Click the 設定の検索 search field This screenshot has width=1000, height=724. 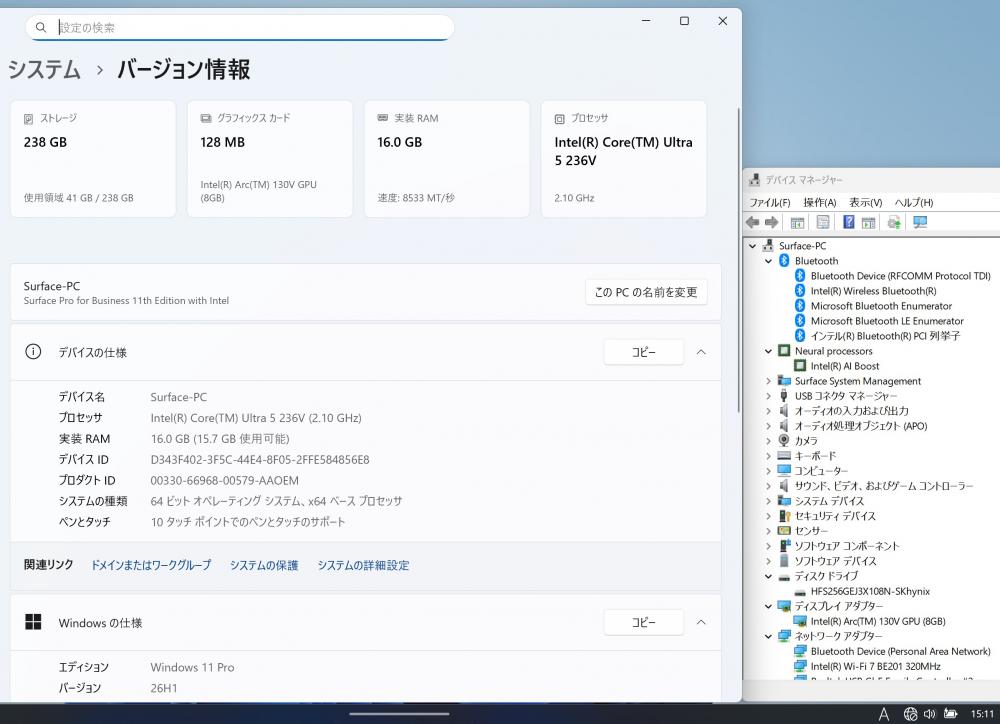(x=250, y=28)
